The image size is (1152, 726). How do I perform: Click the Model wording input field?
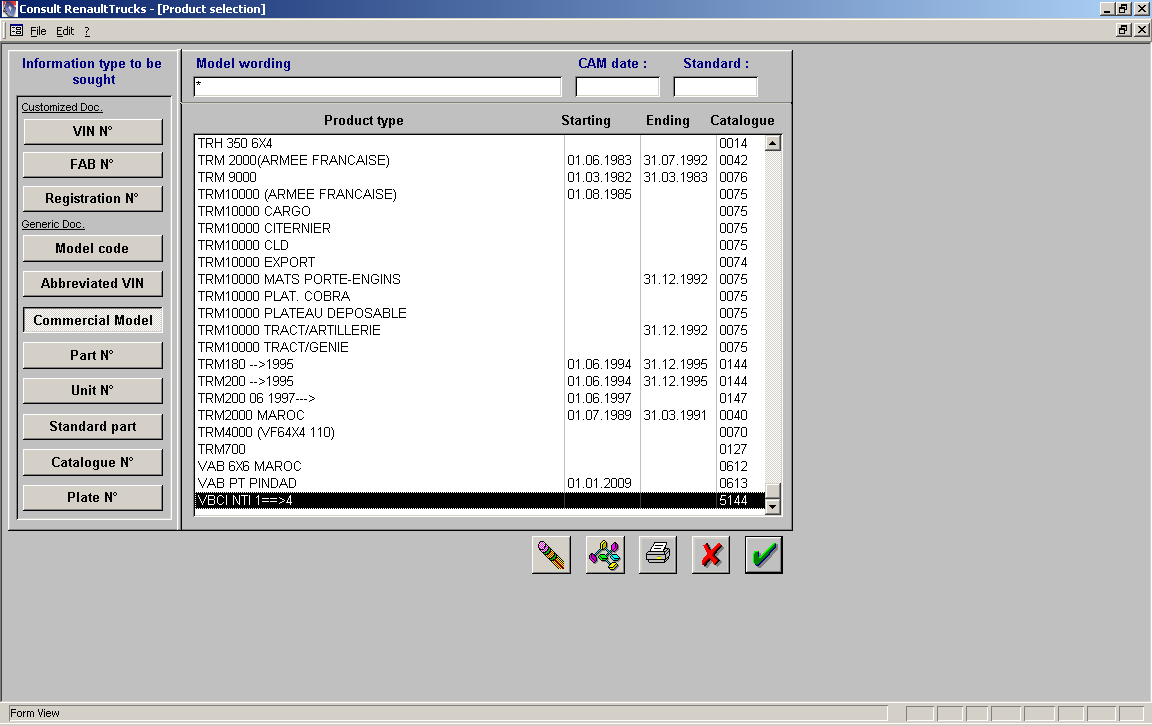378,87
